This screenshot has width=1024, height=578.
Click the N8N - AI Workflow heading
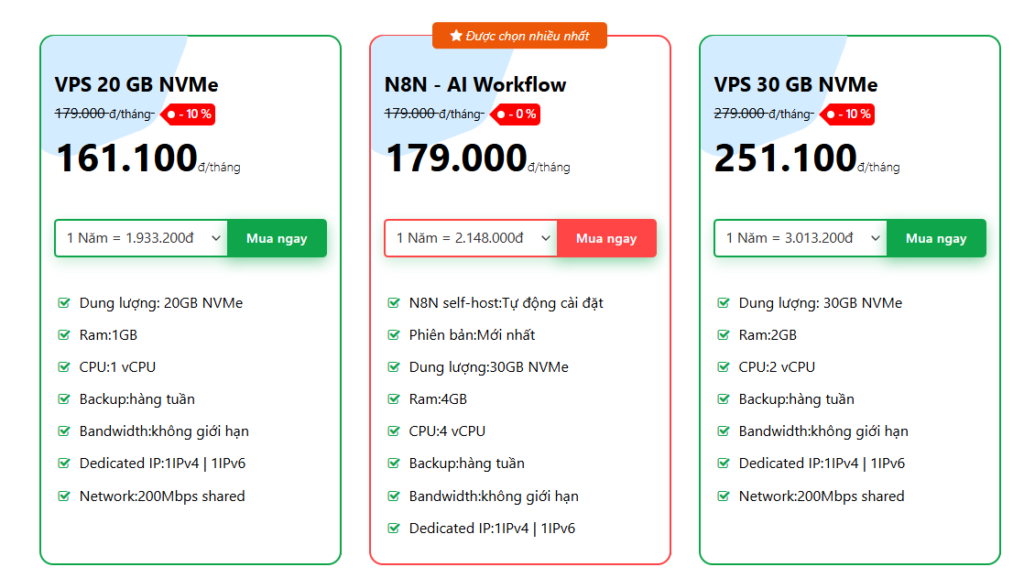tap(475, 84)
